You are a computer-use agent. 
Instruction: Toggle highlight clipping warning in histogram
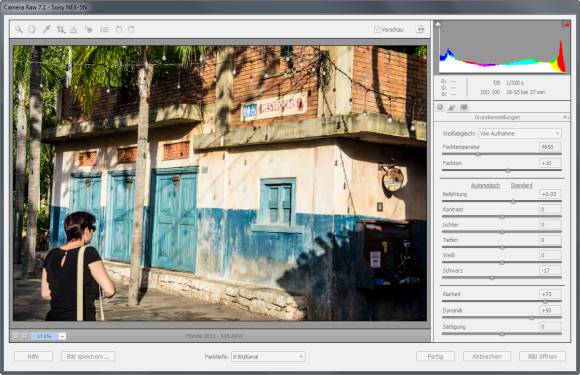[566, 24]
